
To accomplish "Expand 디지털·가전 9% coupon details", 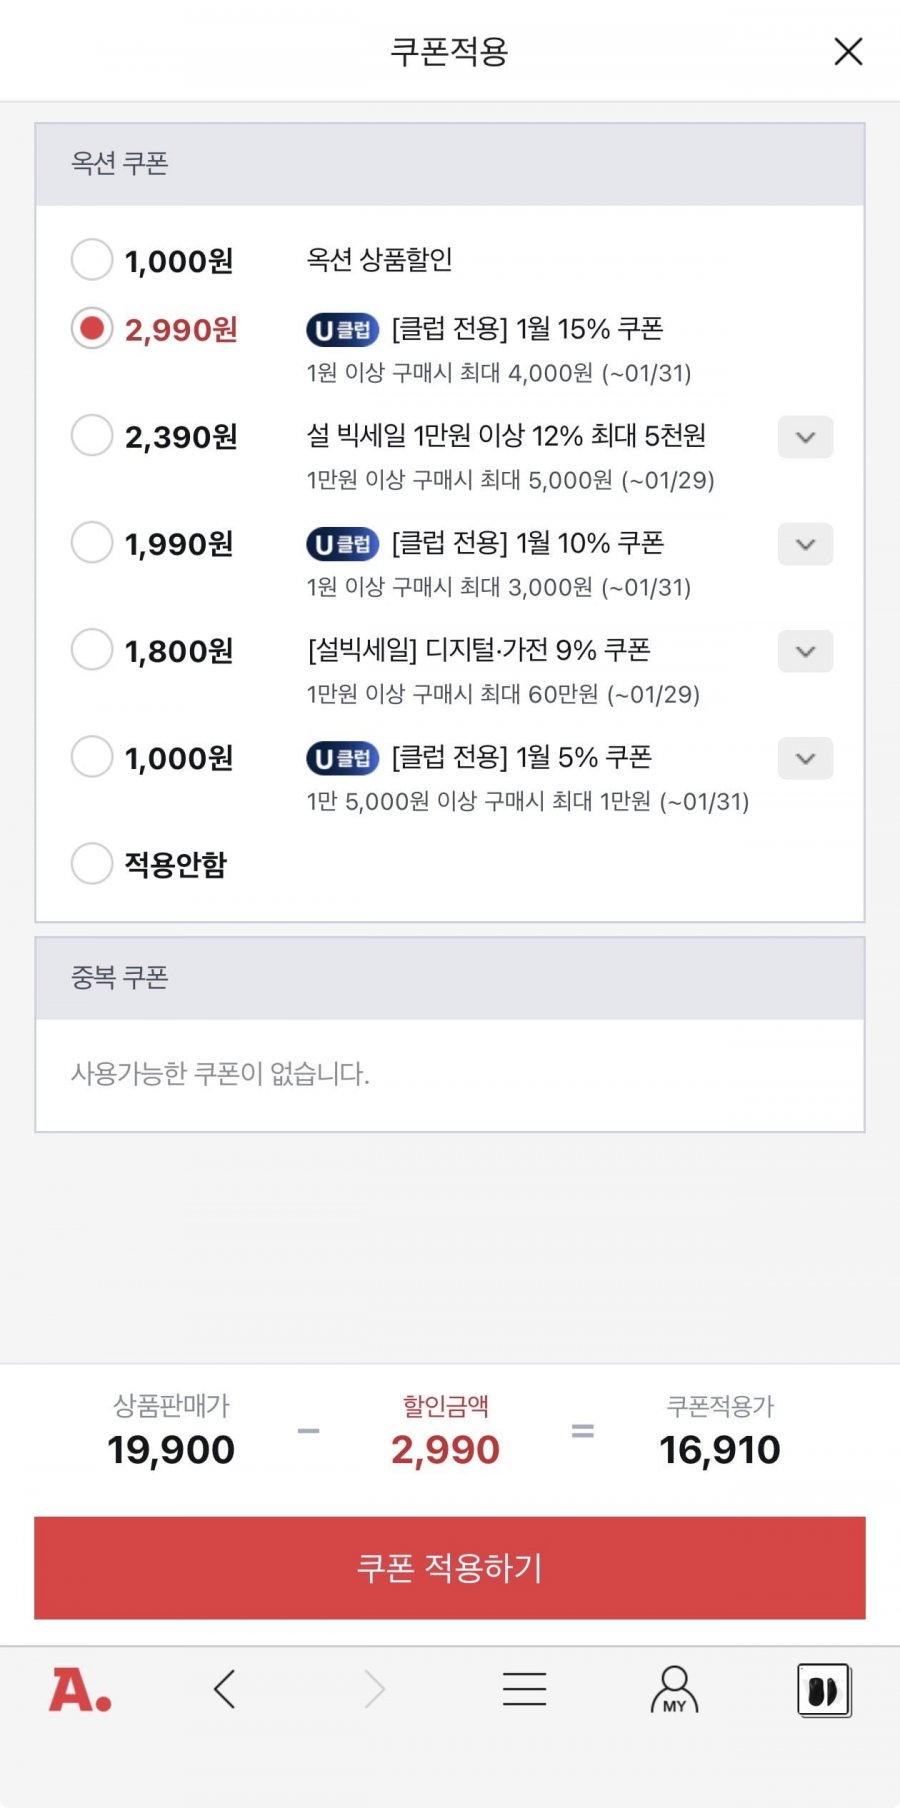I will coord(805,651).
